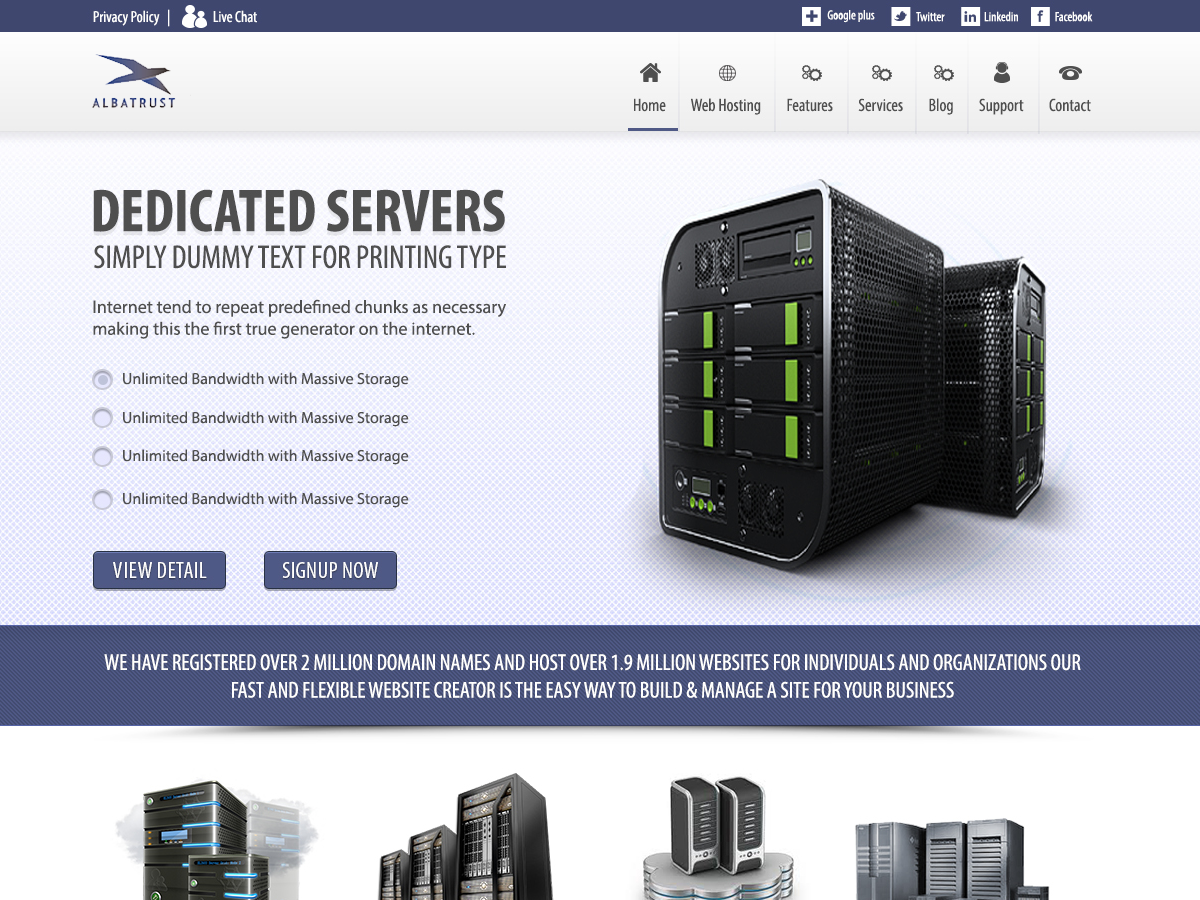Click the black server racks thumbnail

click(x=466, y=838)
